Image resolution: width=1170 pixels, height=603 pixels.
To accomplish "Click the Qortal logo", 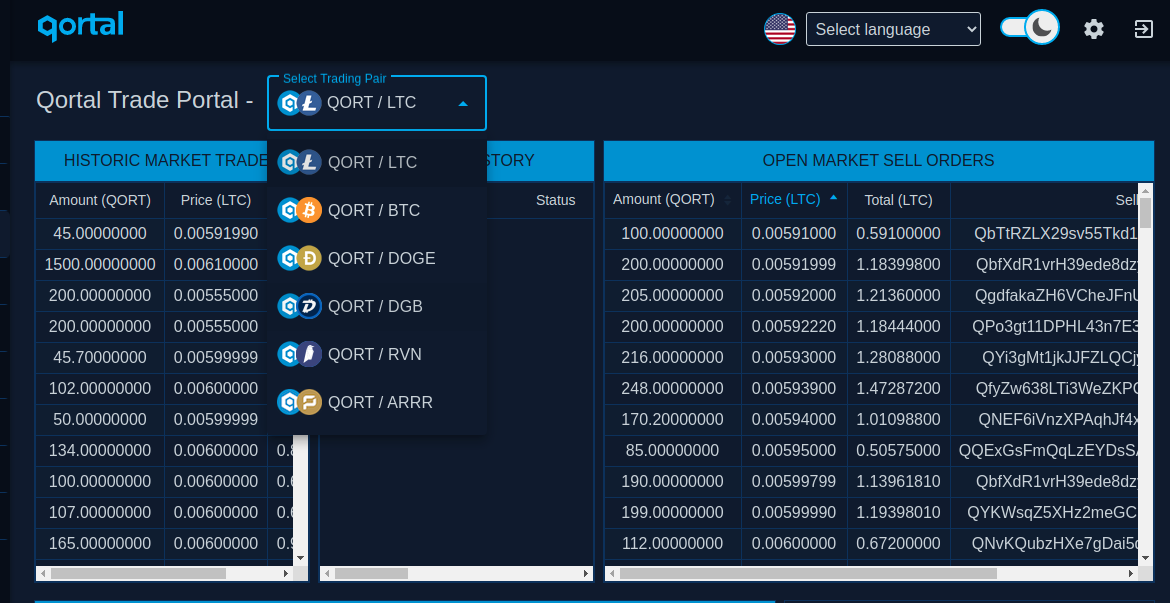I will 81,27.
